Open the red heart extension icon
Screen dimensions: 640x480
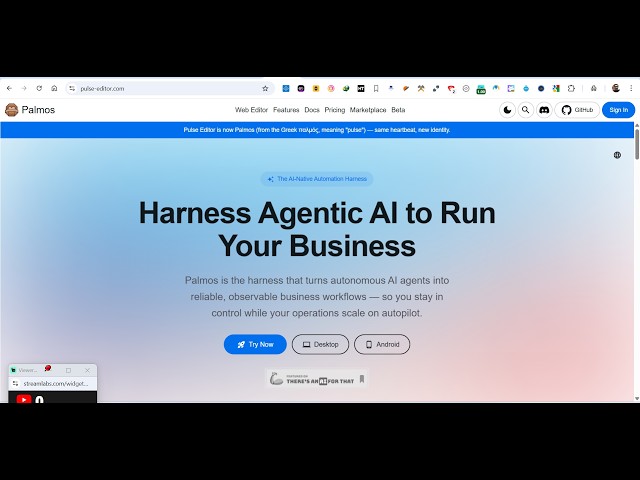click(451, 89)
